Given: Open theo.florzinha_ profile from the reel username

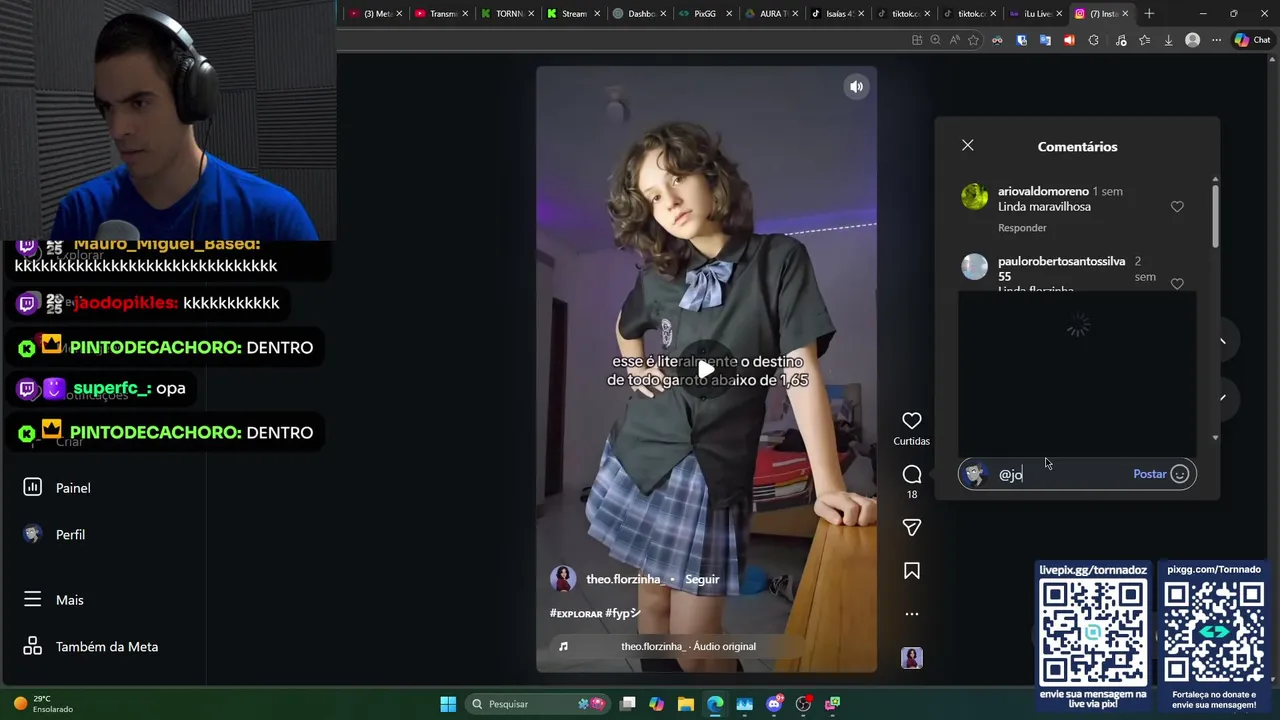Looking at the screenshot, I should point(624,579).
